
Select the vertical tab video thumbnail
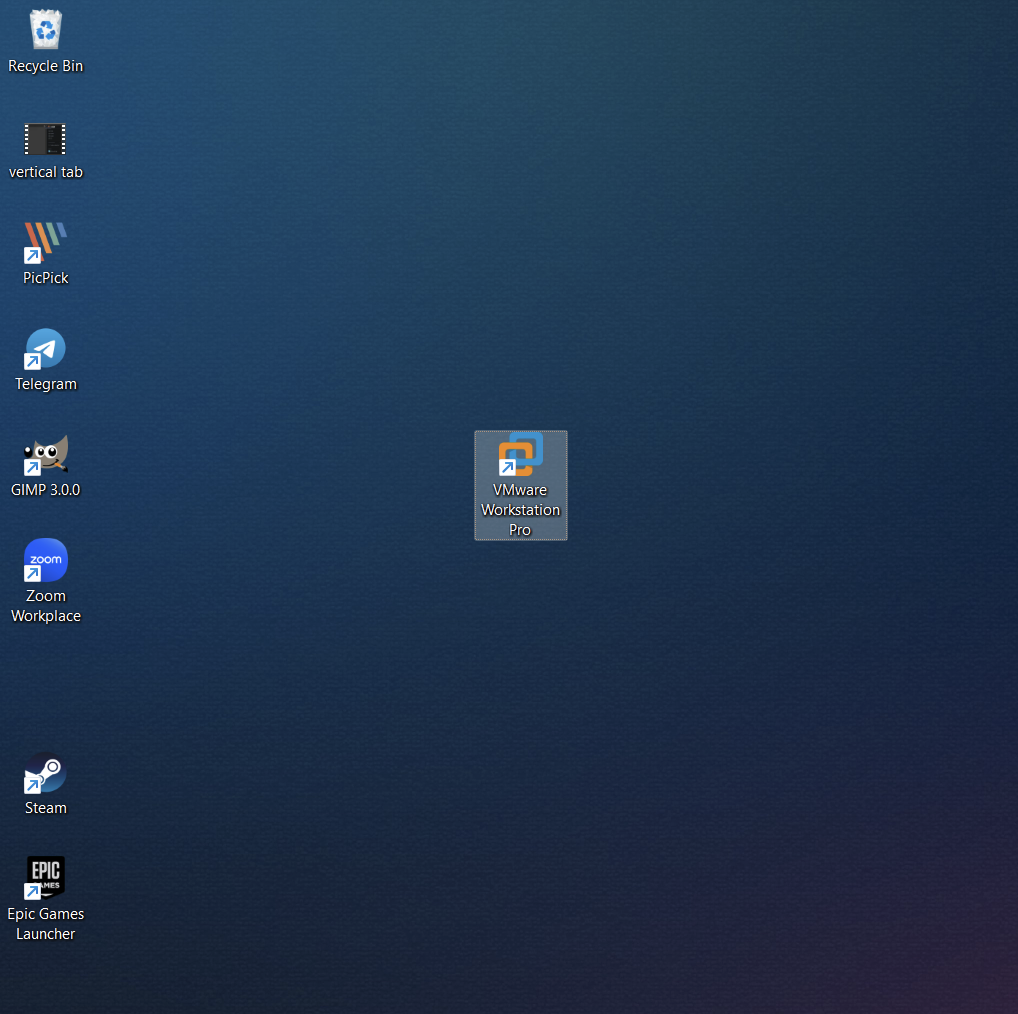[45, 139]
